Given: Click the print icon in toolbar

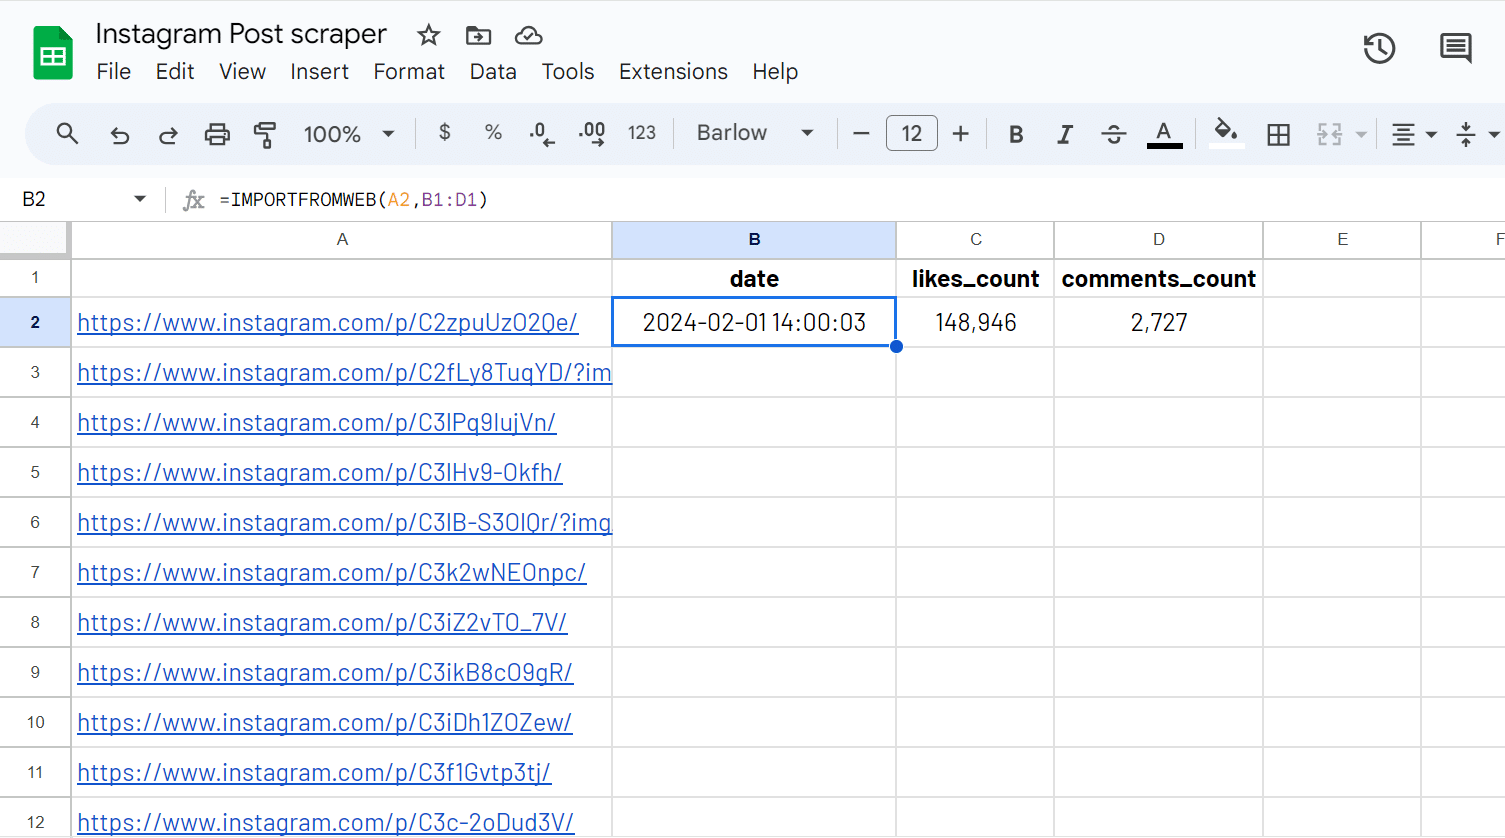Looking at the screenshot, I should coord(217,134).
